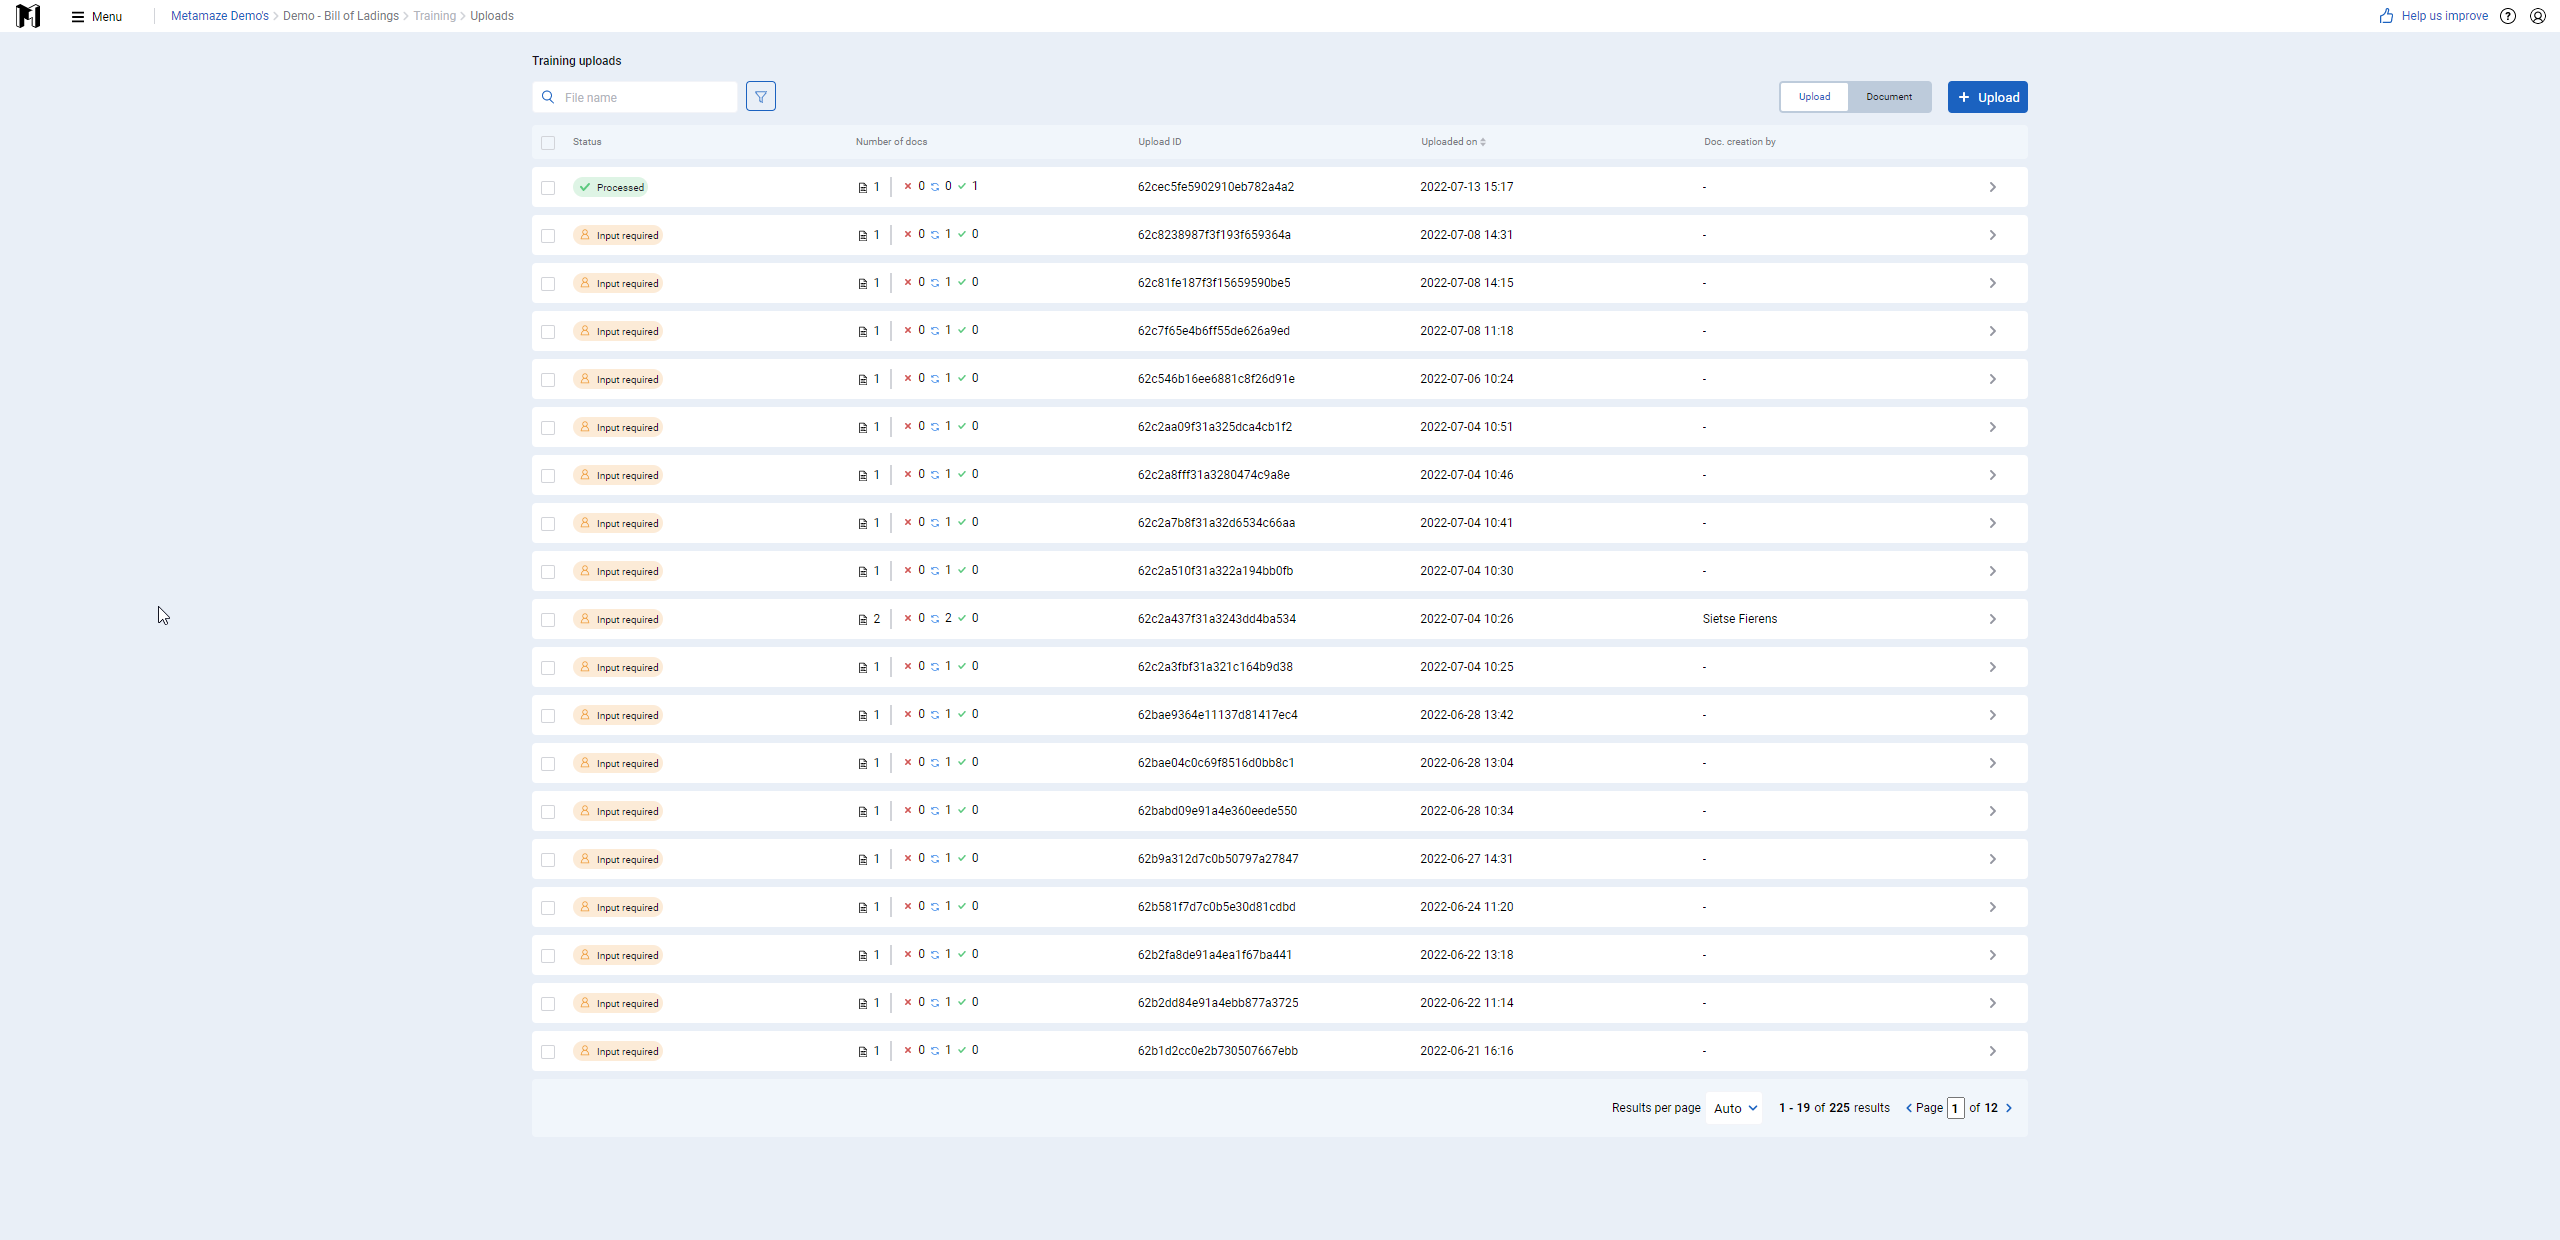Click failed count icon in row 62c8238987f3f193f659364a

click(908, 234)
